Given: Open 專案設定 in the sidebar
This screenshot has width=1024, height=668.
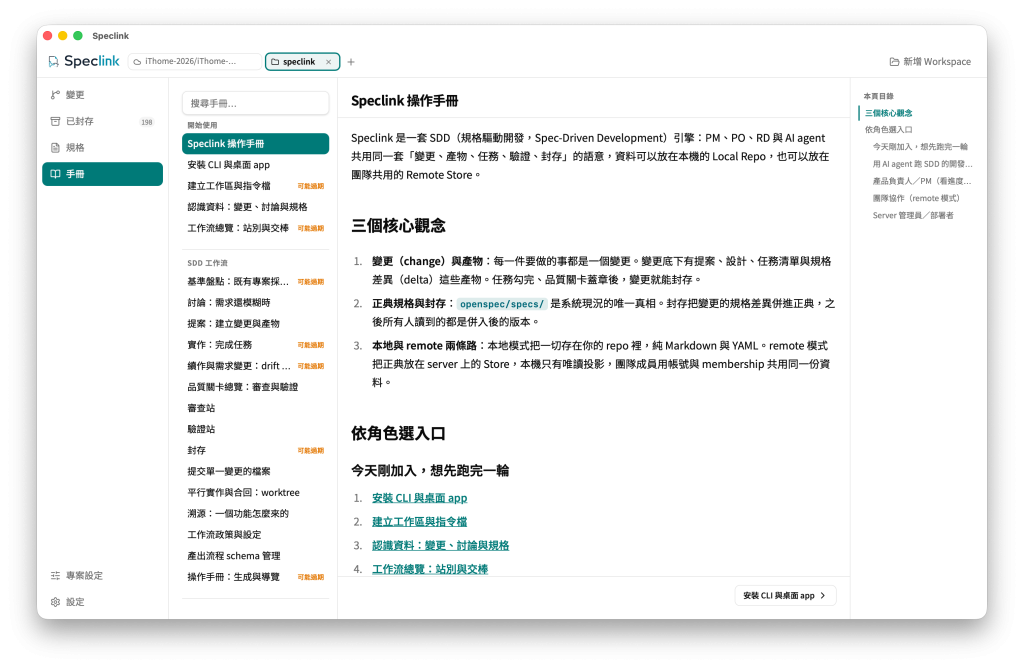Looking at the screenshot, I should pyautogui.click(x=103, y=575).
